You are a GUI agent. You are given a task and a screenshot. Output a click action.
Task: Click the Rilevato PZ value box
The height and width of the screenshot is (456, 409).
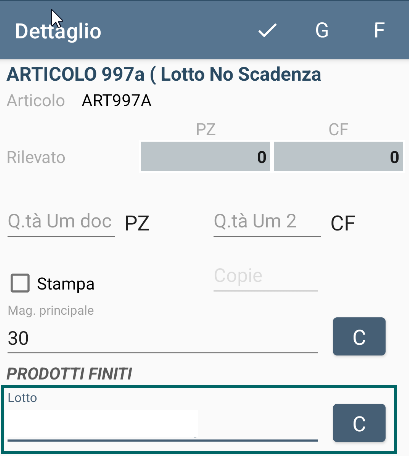[x=205, y=157]
